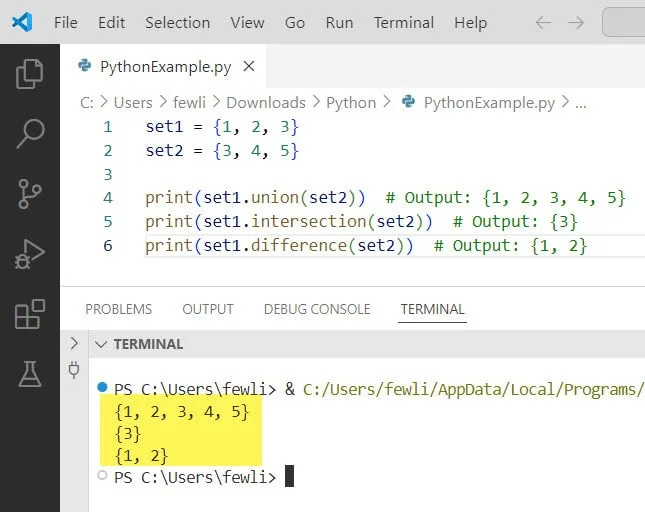Go forward using the right arrow
645x512 pixels.
click(x=576, y=23)
